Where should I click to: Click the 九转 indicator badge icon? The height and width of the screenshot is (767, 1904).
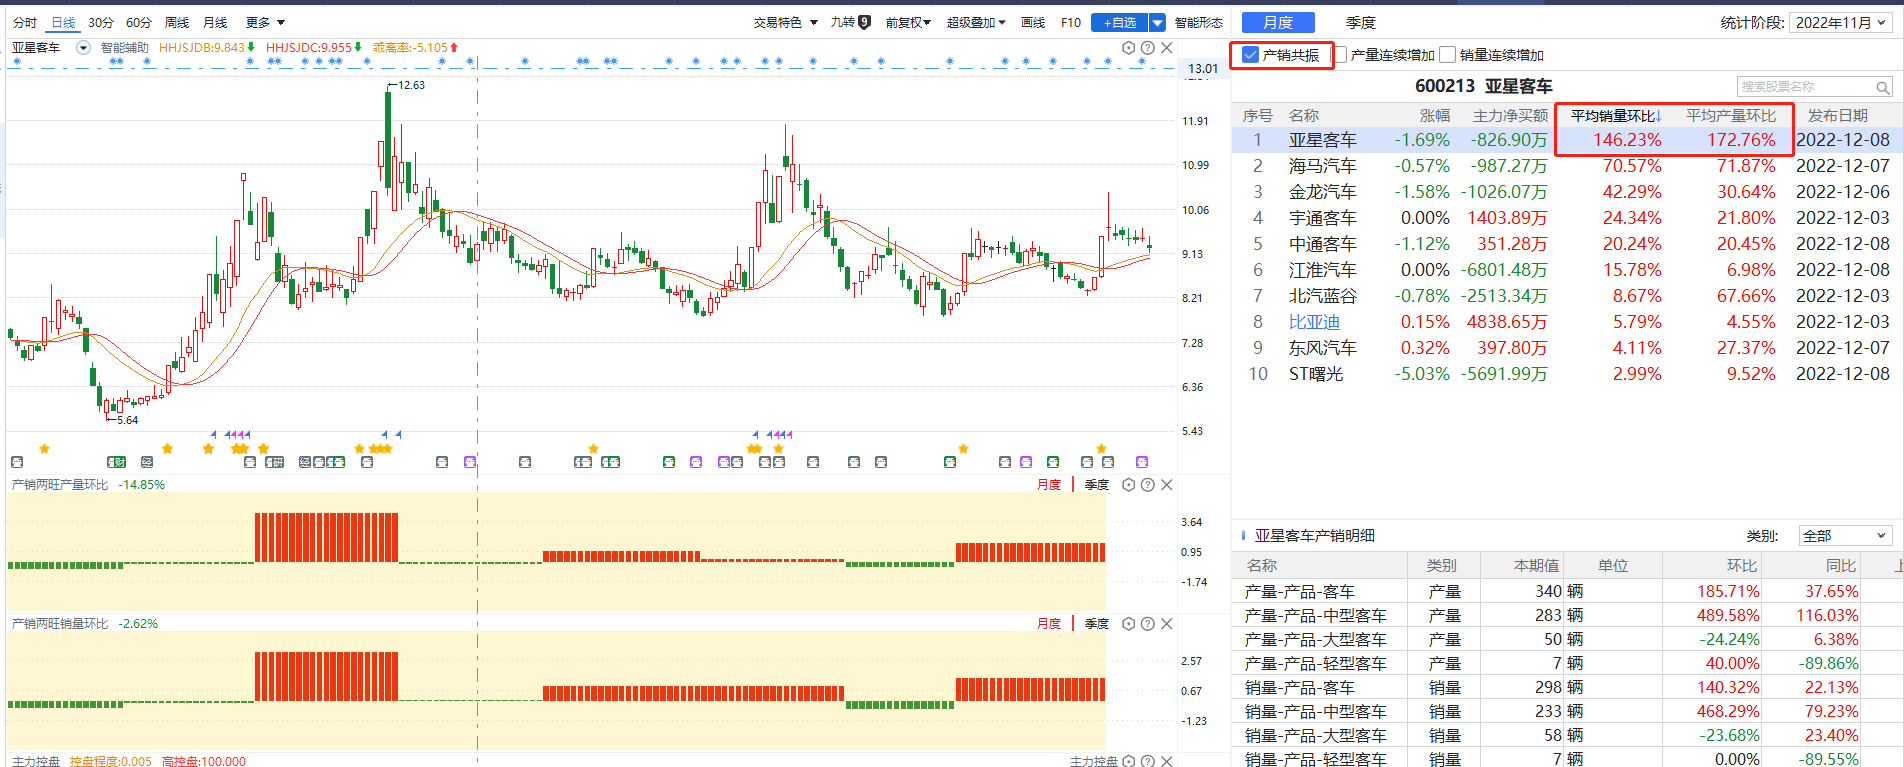[865, 22]
